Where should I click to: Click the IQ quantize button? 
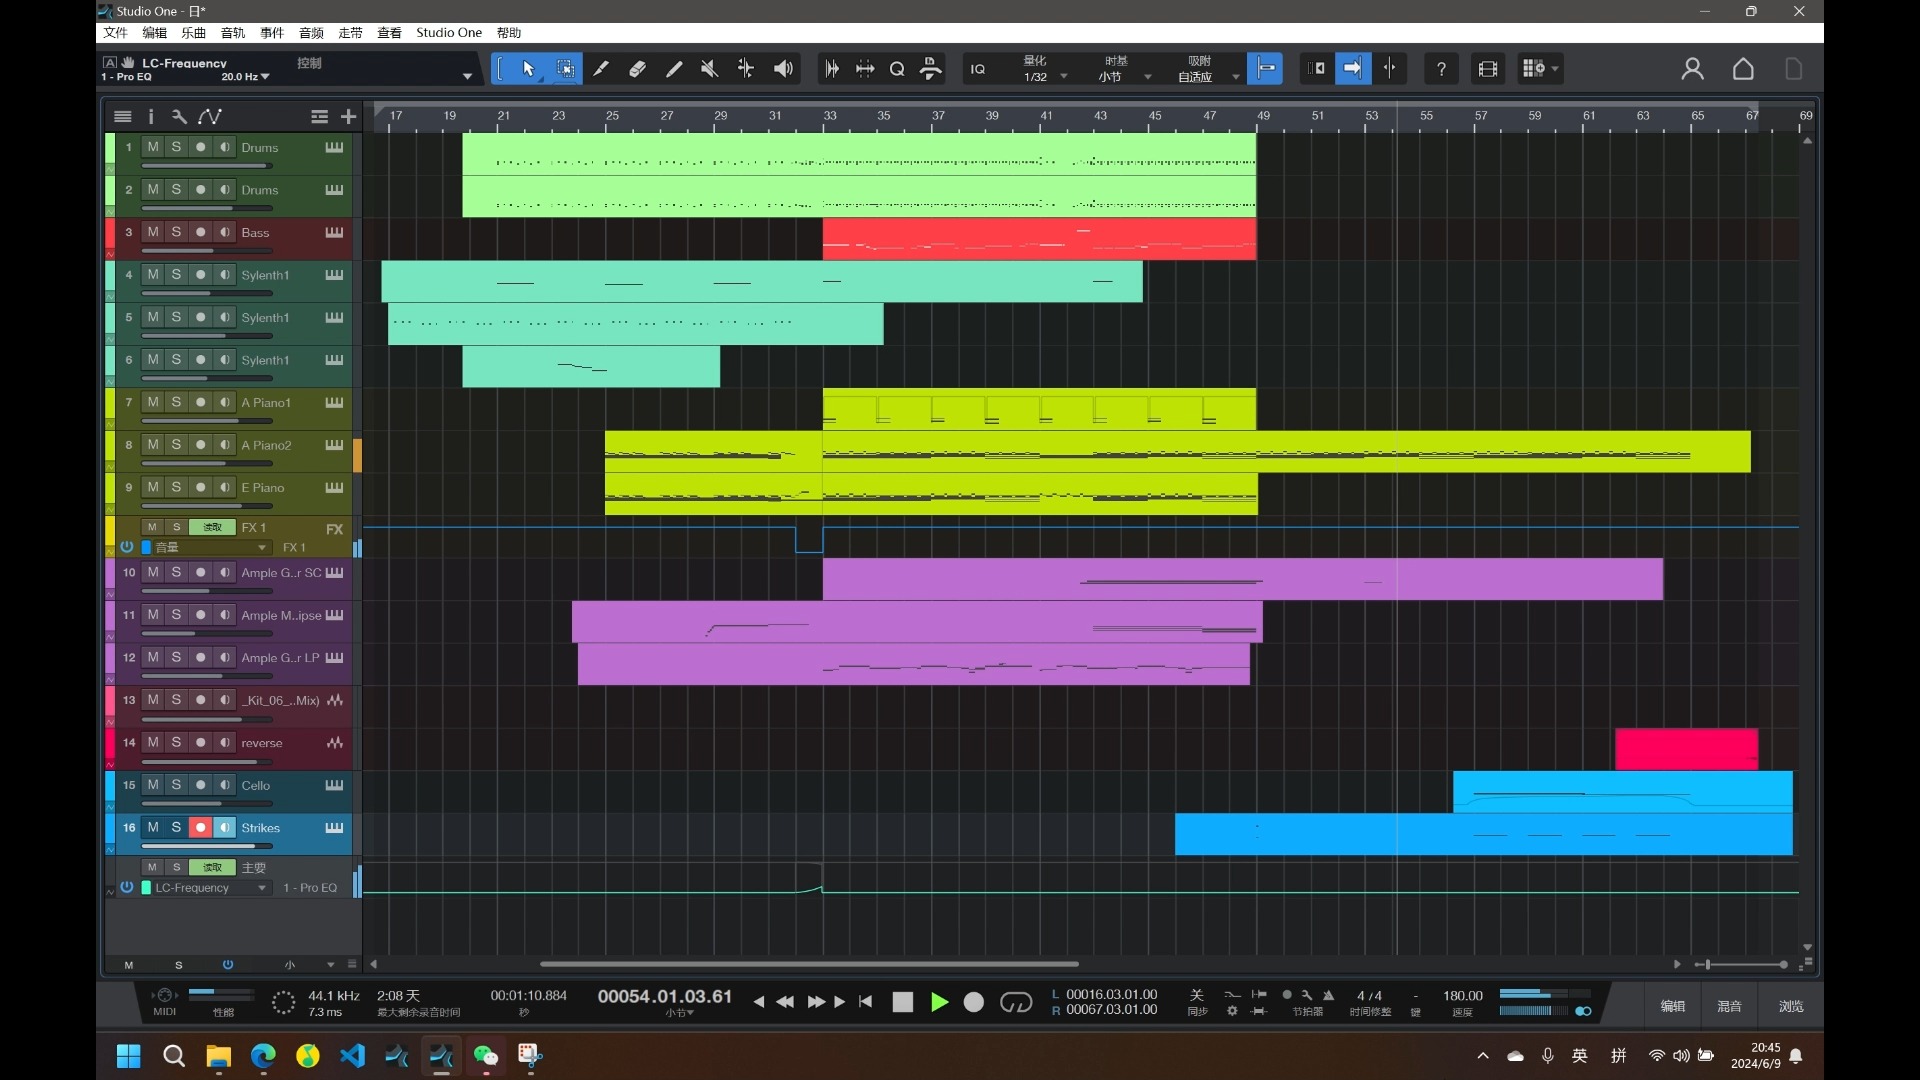coord(977,69)
